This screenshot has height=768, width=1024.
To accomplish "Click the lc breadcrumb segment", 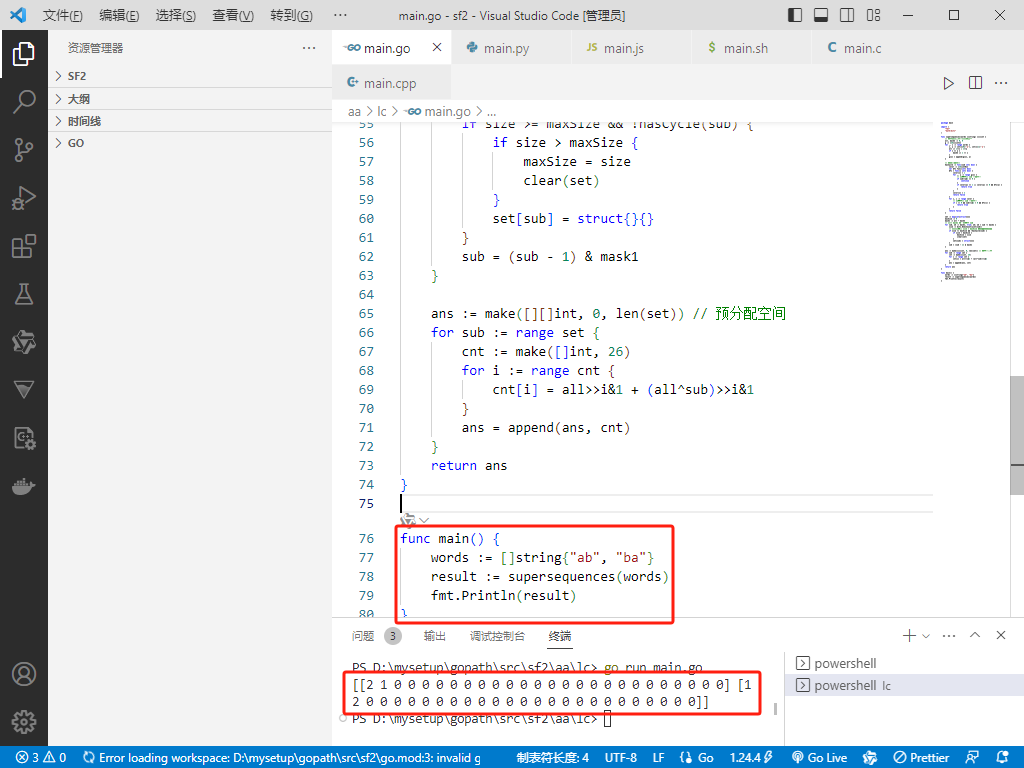I will (x=381, y=112).
